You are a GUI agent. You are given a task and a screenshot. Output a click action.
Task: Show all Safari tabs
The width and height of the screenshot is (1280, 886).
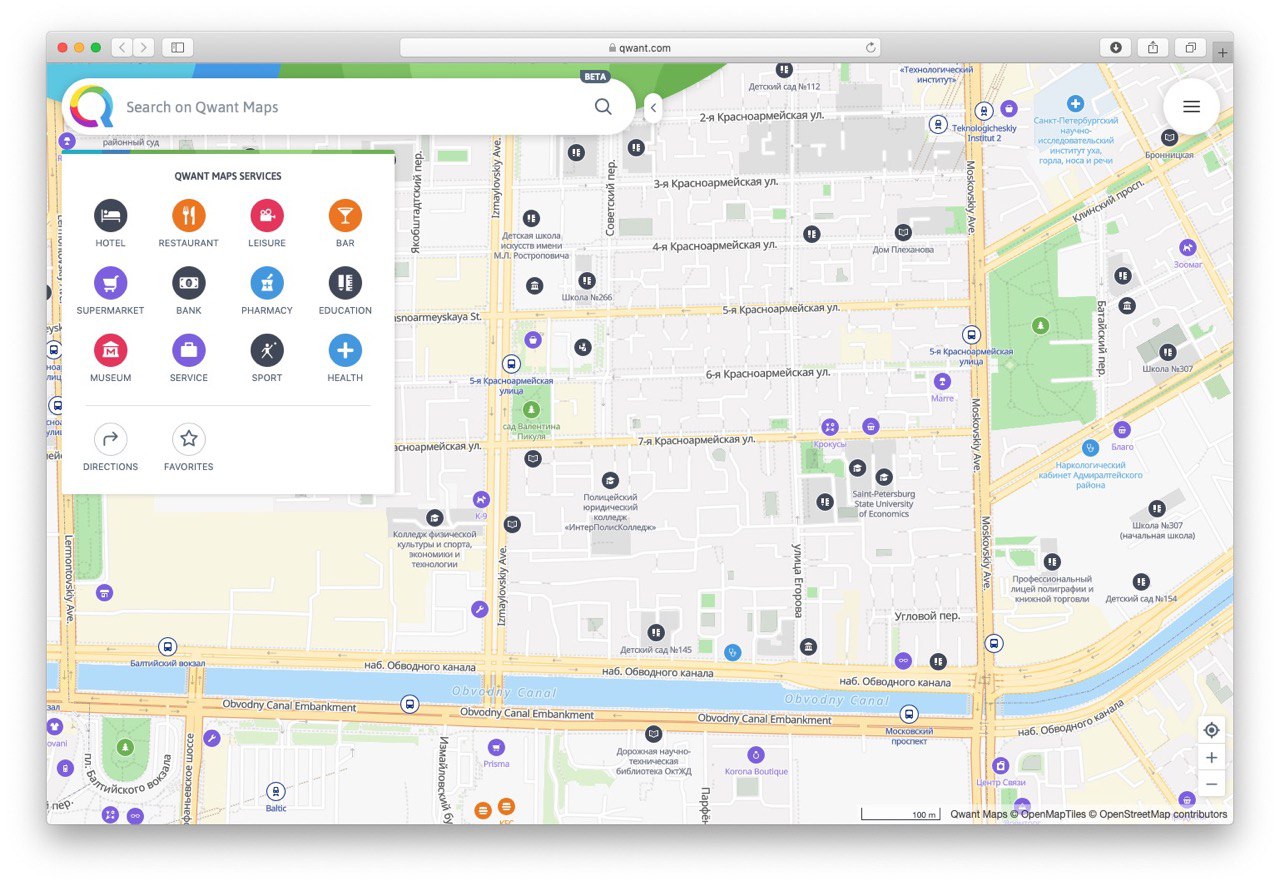pos(1190,47)
